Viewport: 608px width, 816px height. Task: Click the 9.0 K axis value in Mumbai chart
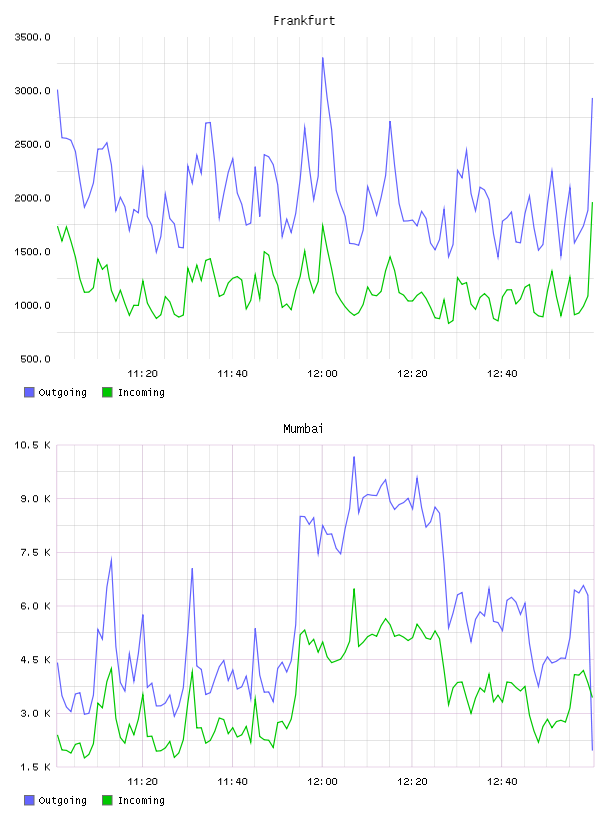click(35, 499)
